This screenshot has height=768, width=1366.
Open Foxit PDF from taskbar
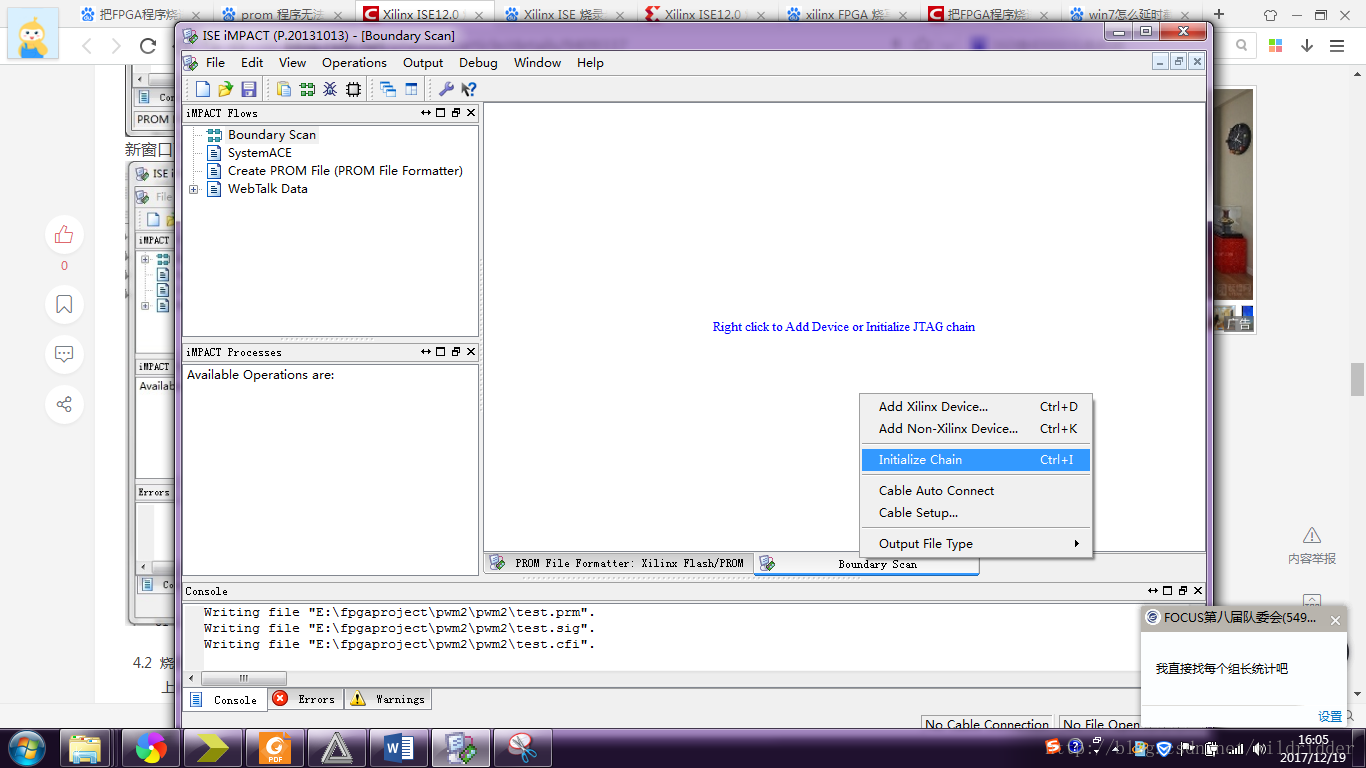tap(275, 748)
